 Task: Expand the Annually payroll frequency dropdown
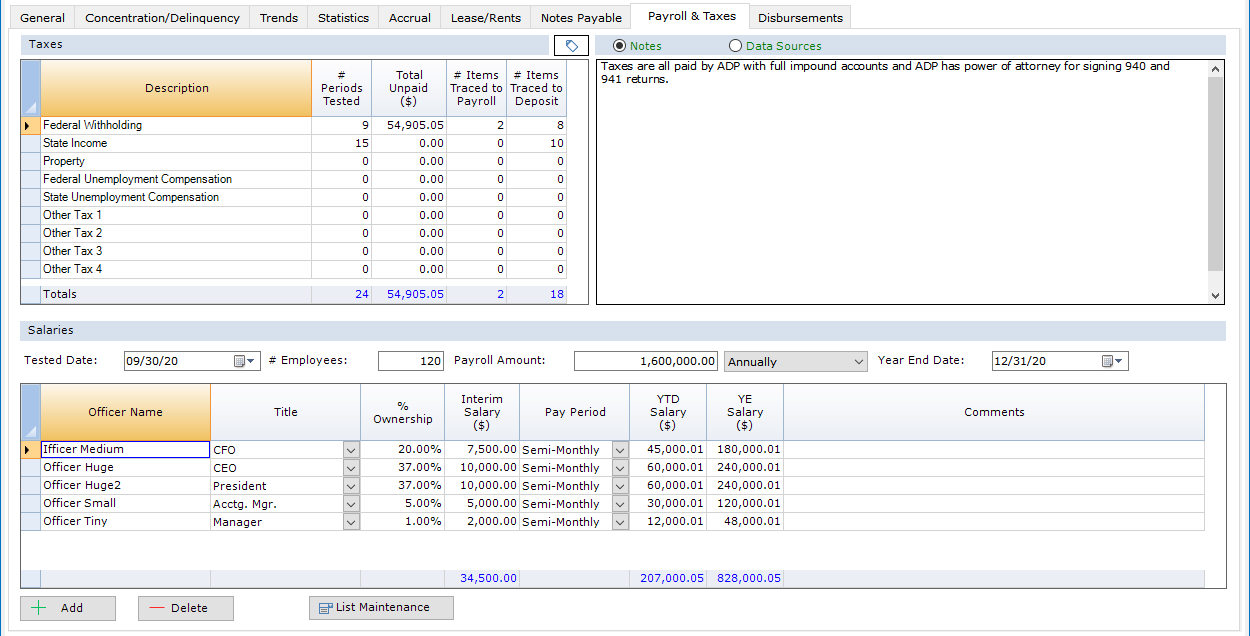[x=857, y=362]
